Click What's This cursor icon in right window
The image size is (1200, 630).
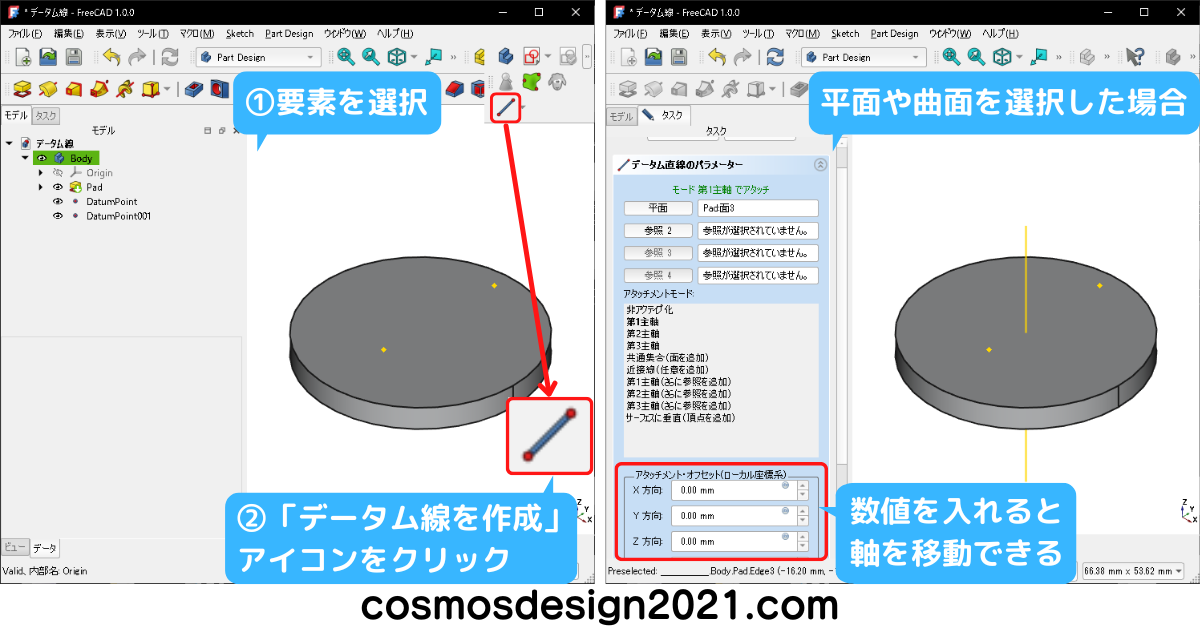pyautogui.click(x=1135, y=57)
